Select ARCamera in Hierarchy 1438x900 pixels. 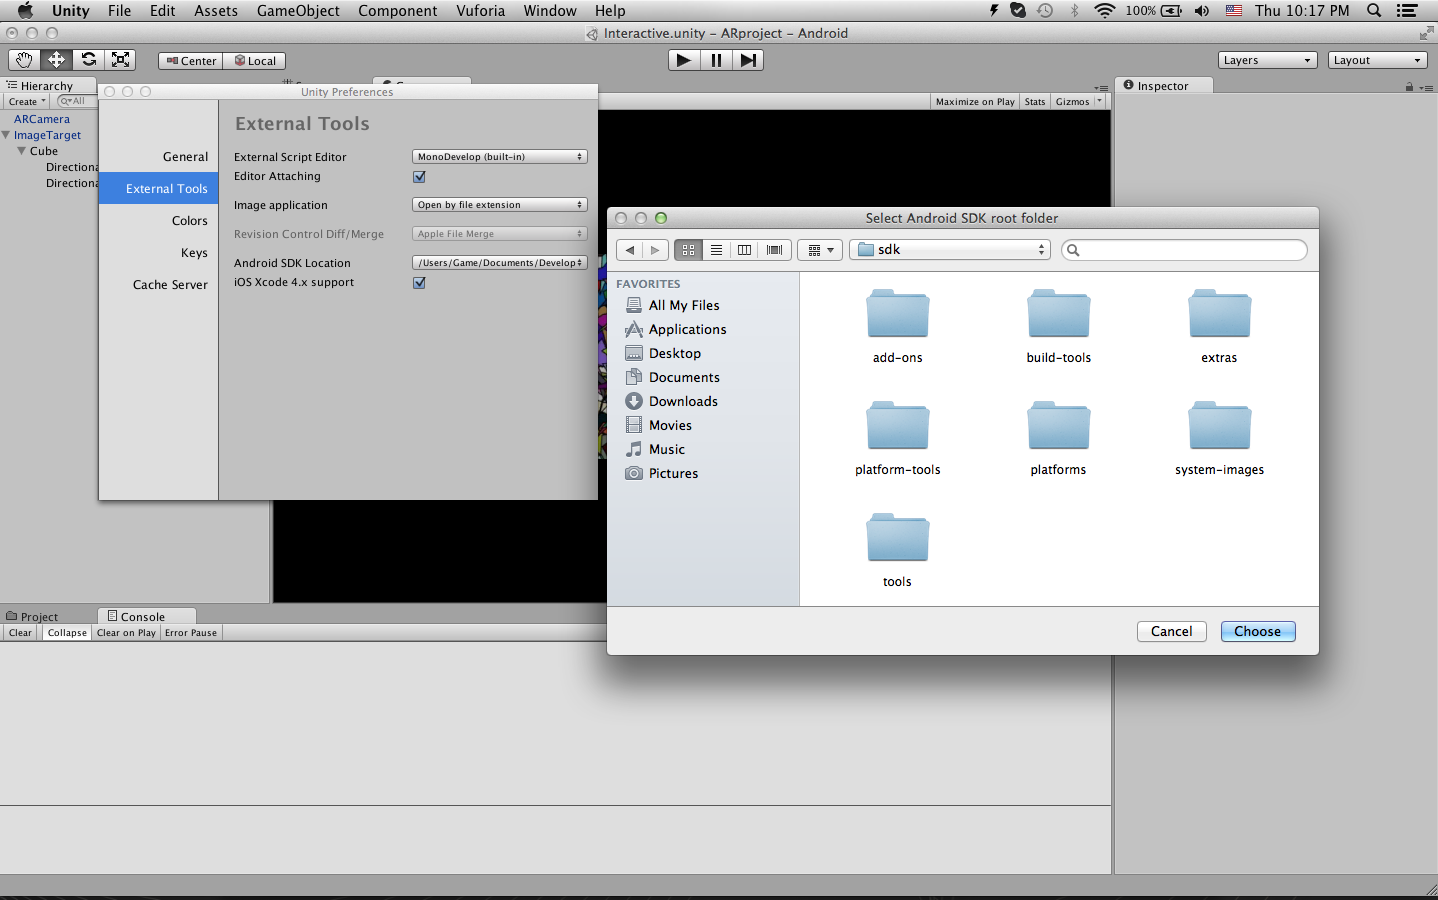42,119
